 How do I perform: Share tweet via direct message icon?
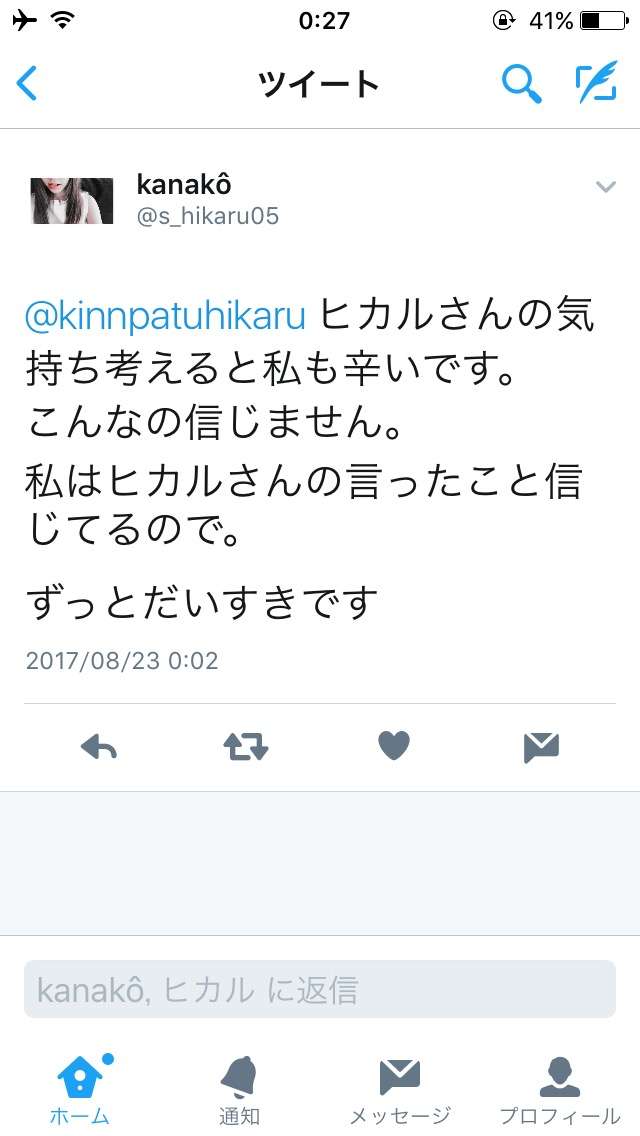(x=541, y=748)
